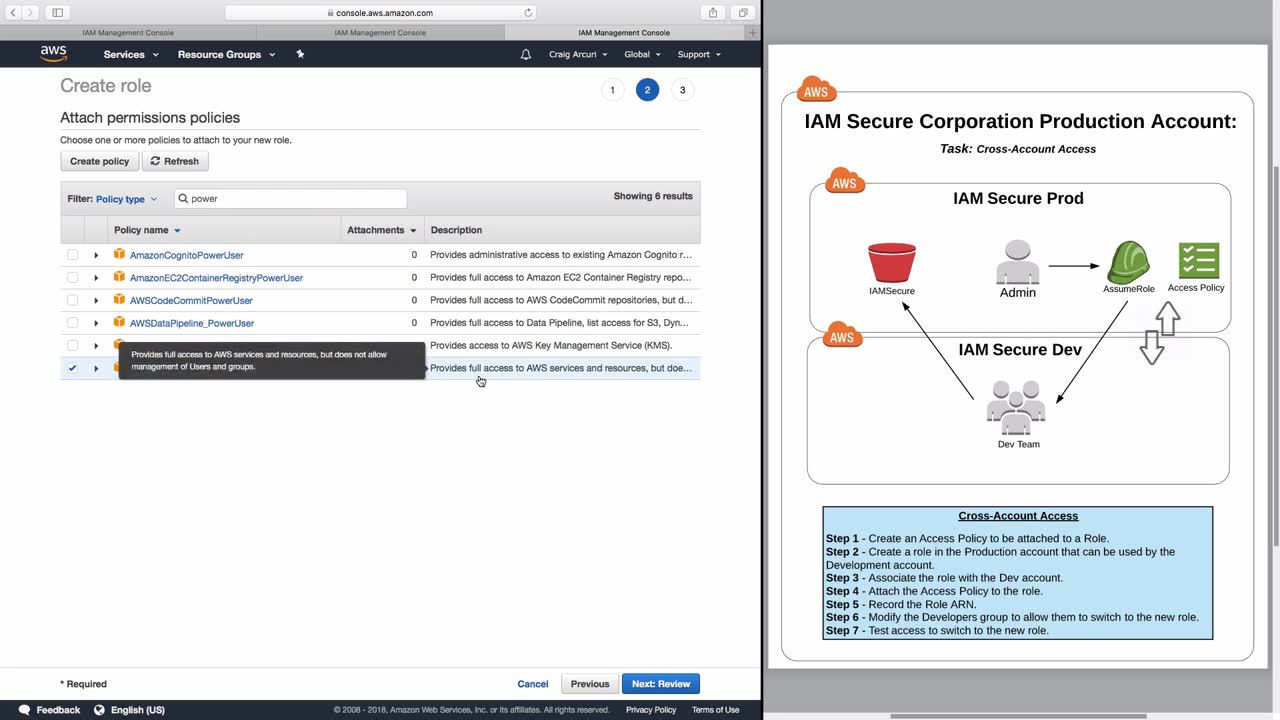Image resolution: width=1280 pixels, height=720 pixels.
Task: Click wizard step 3 indicator
Action: [683, 90]
